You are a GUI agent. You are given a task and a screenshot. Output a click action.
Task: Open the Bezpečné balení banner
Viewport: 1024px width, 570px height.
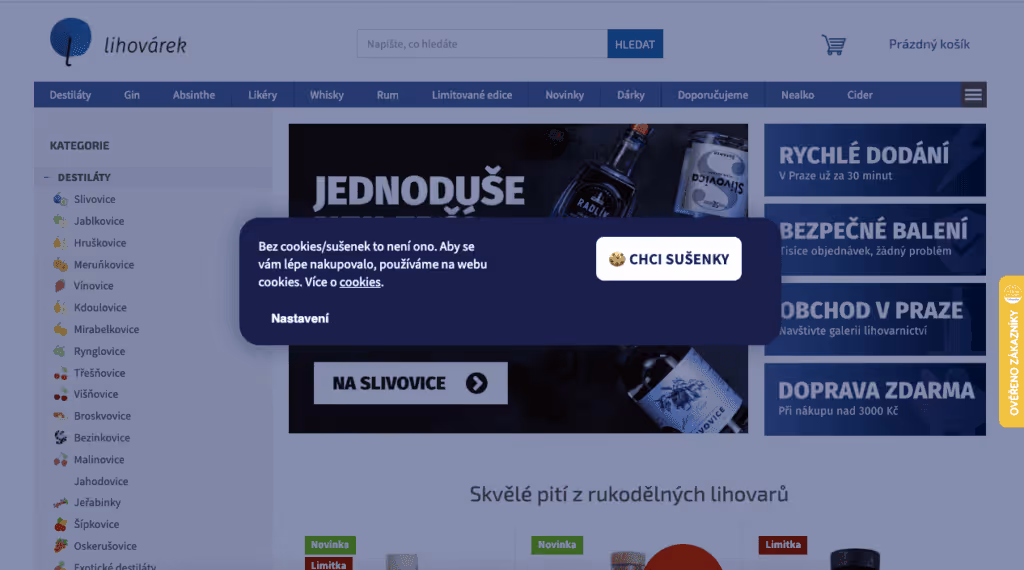coord(875,240)
